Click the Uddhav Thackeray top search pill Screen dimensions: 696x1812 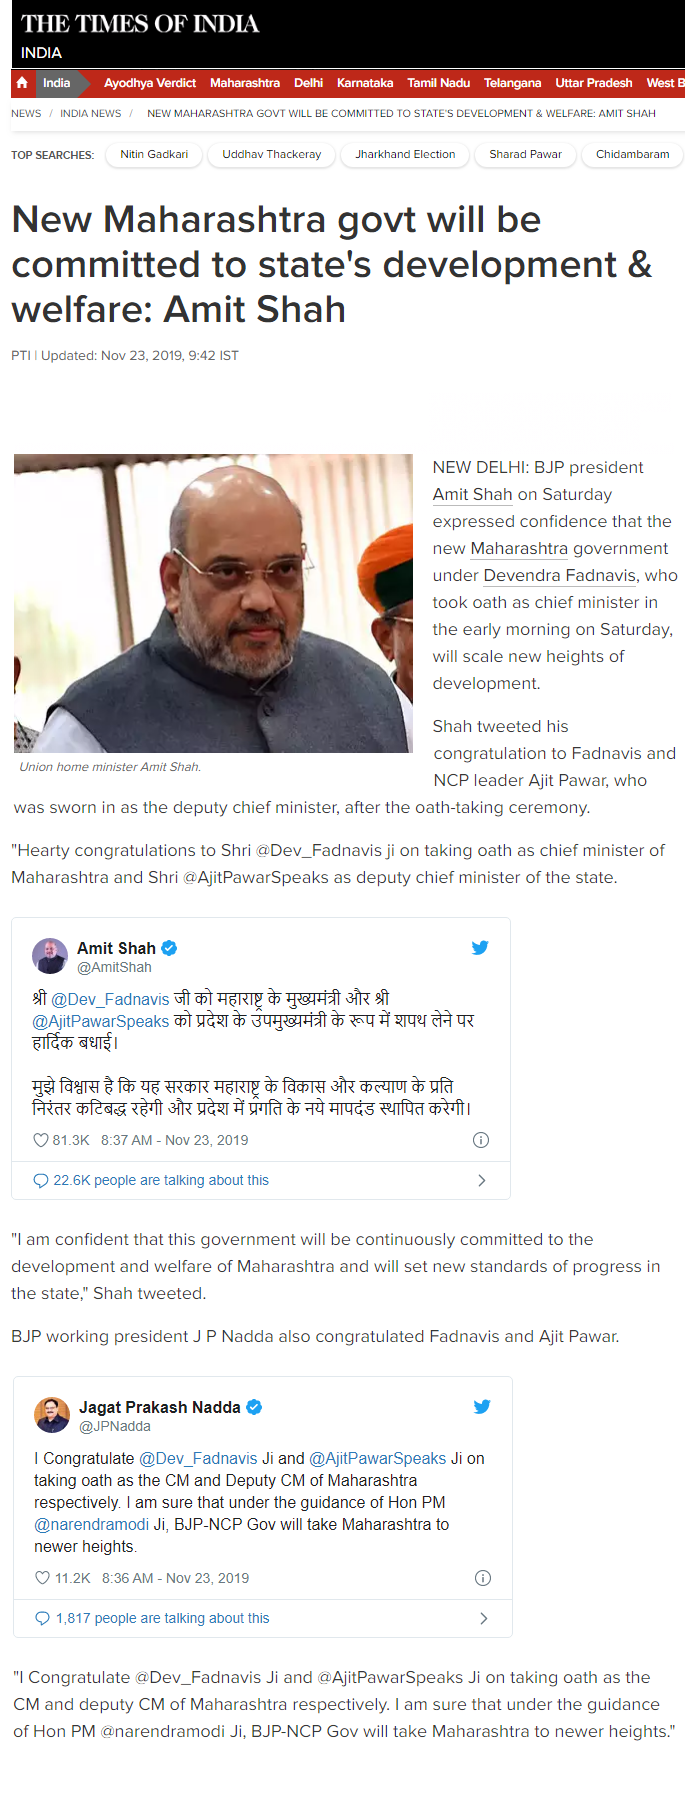pos(272,155)
